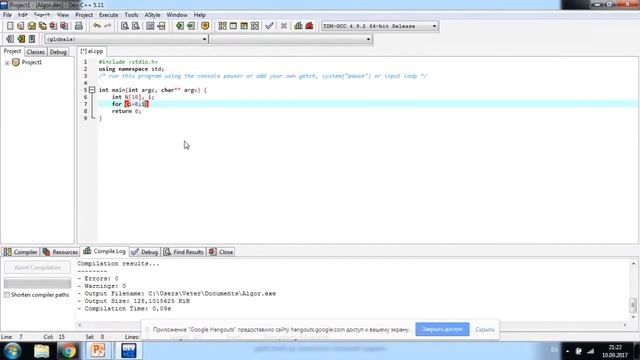Open PowerPoint from the taskbar
This screenshot has width=640, height=360.
point(98,351)
